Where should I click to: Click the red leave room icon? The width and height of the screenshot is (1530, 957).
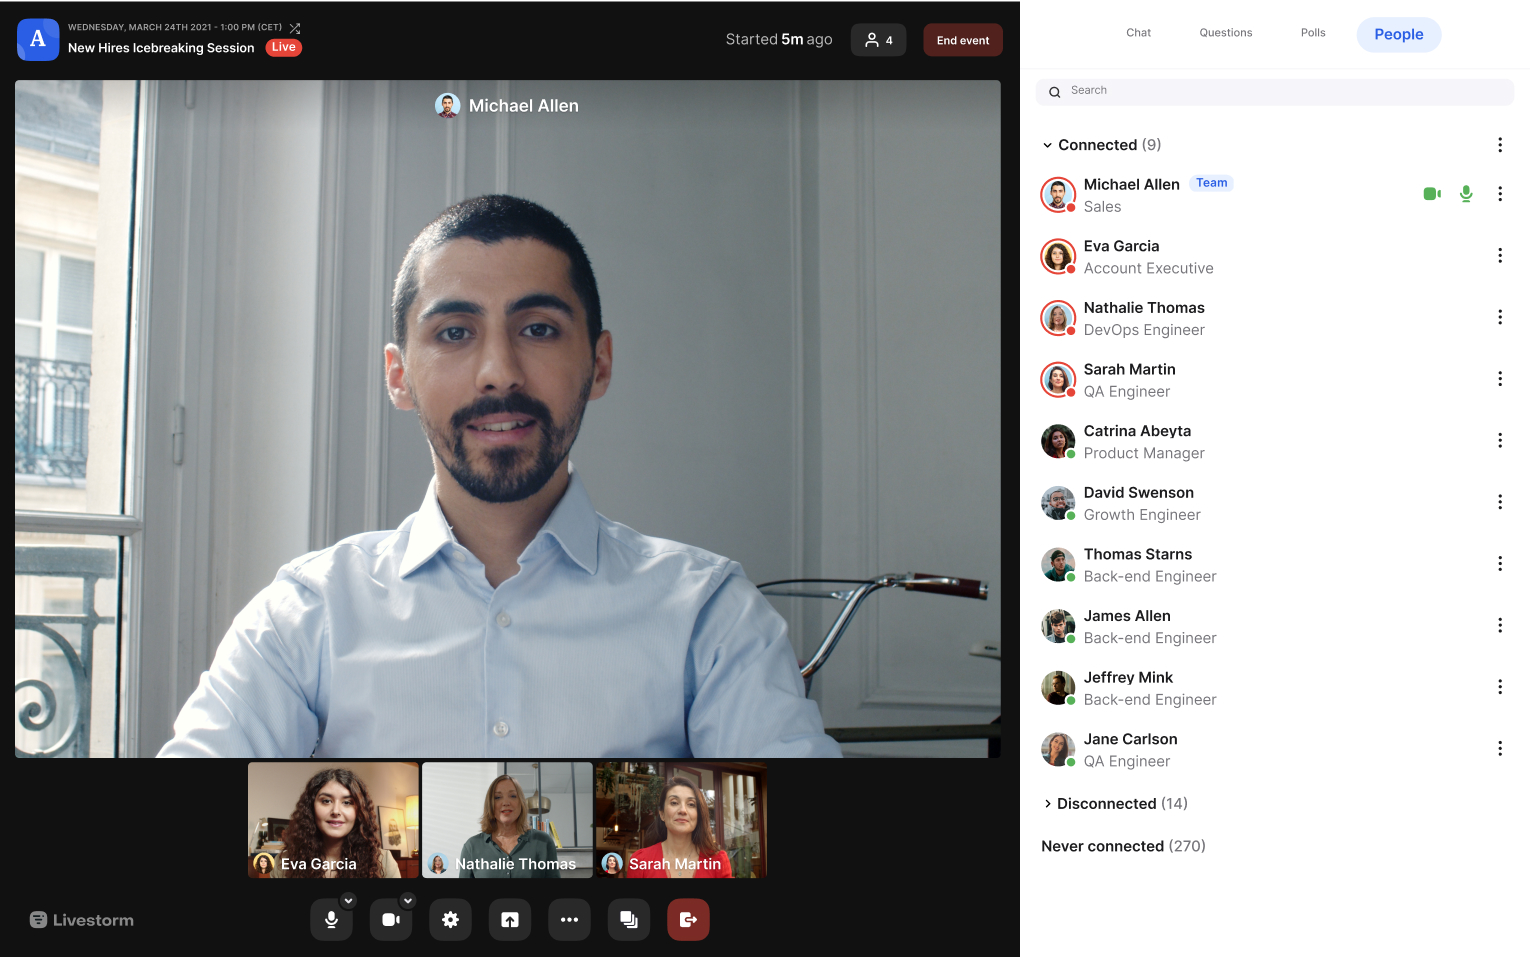coord(688,920)
